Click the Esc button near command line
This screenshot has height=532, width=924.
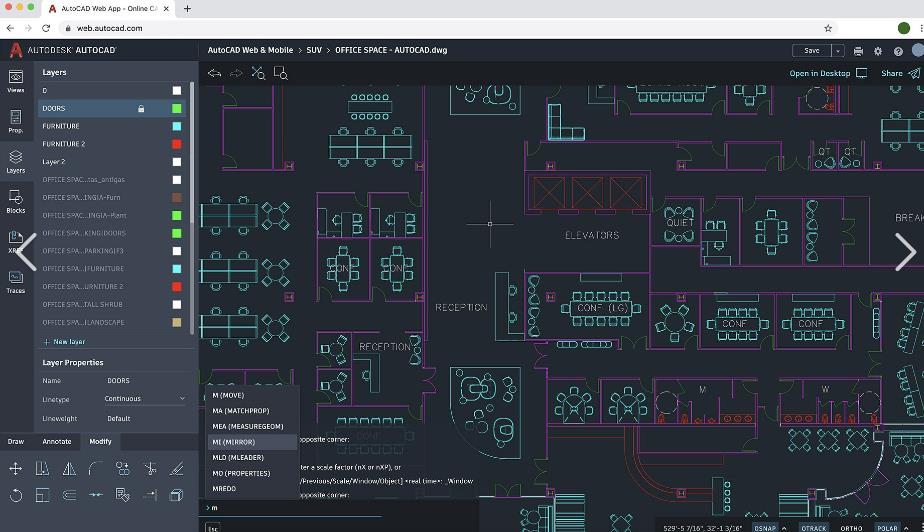pos(213,528)
